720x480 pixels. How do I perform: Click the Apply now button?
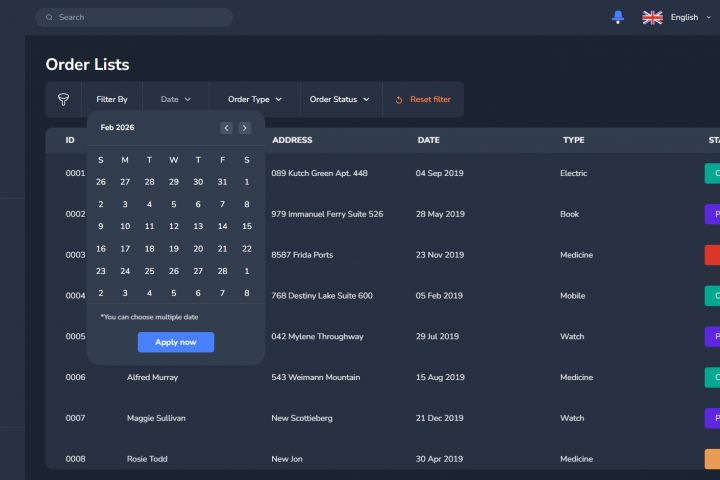point(176,342)
